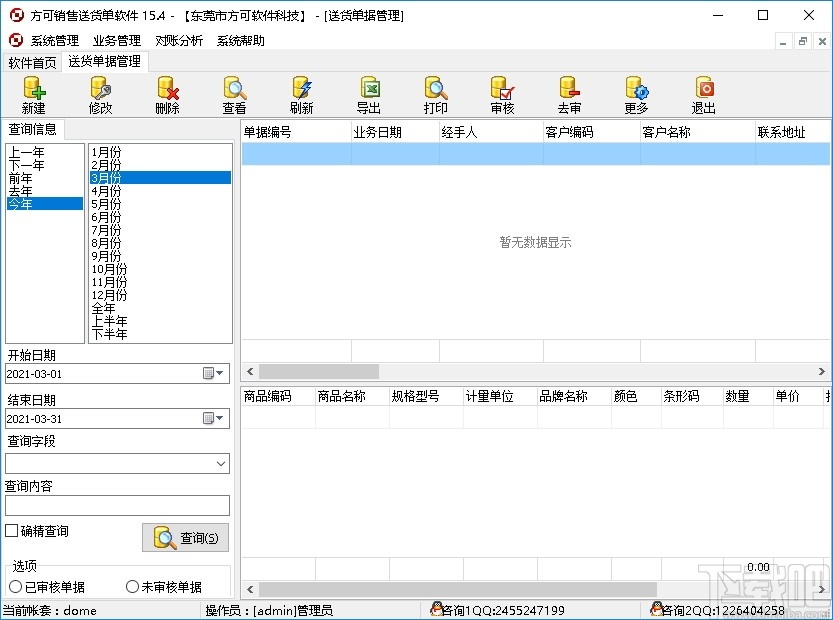The width and height of the screenshot is (833, 620).
Task: Click the 去审 (Un-audit) icon
Action: click(x=569, y=95)
